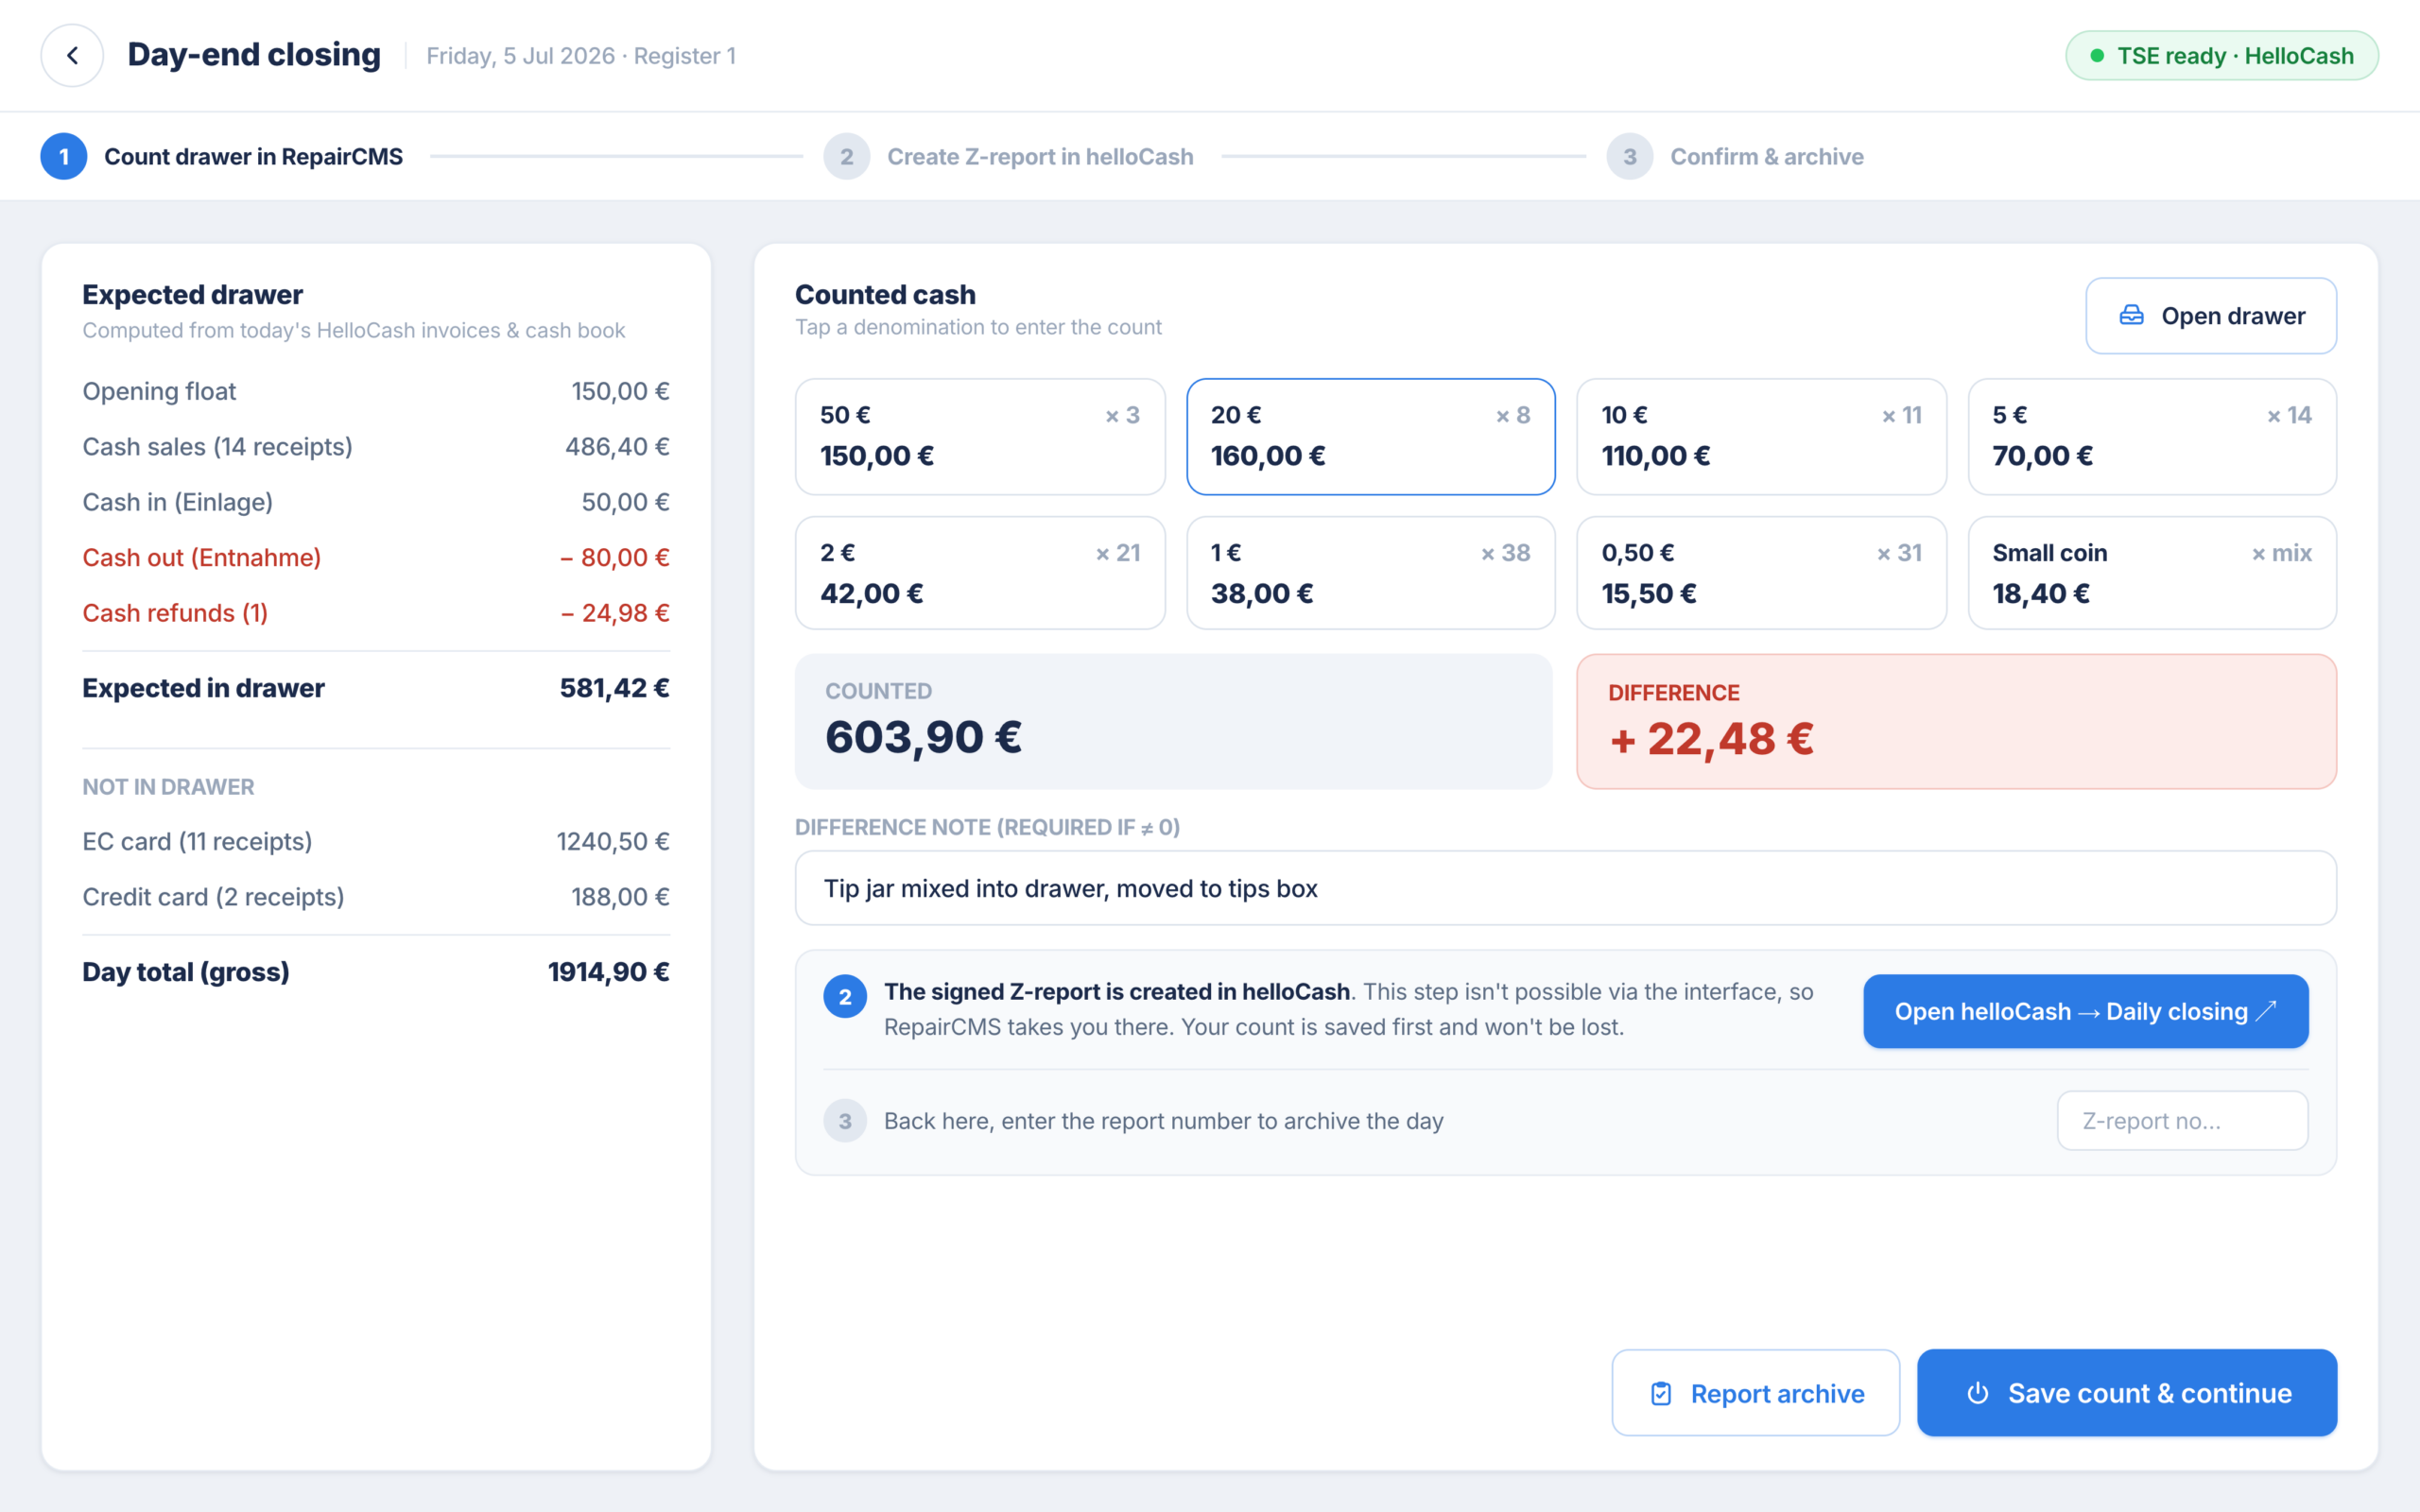
Task: Click the Credit card (2 receipts) row
Action: click(376, 897)
